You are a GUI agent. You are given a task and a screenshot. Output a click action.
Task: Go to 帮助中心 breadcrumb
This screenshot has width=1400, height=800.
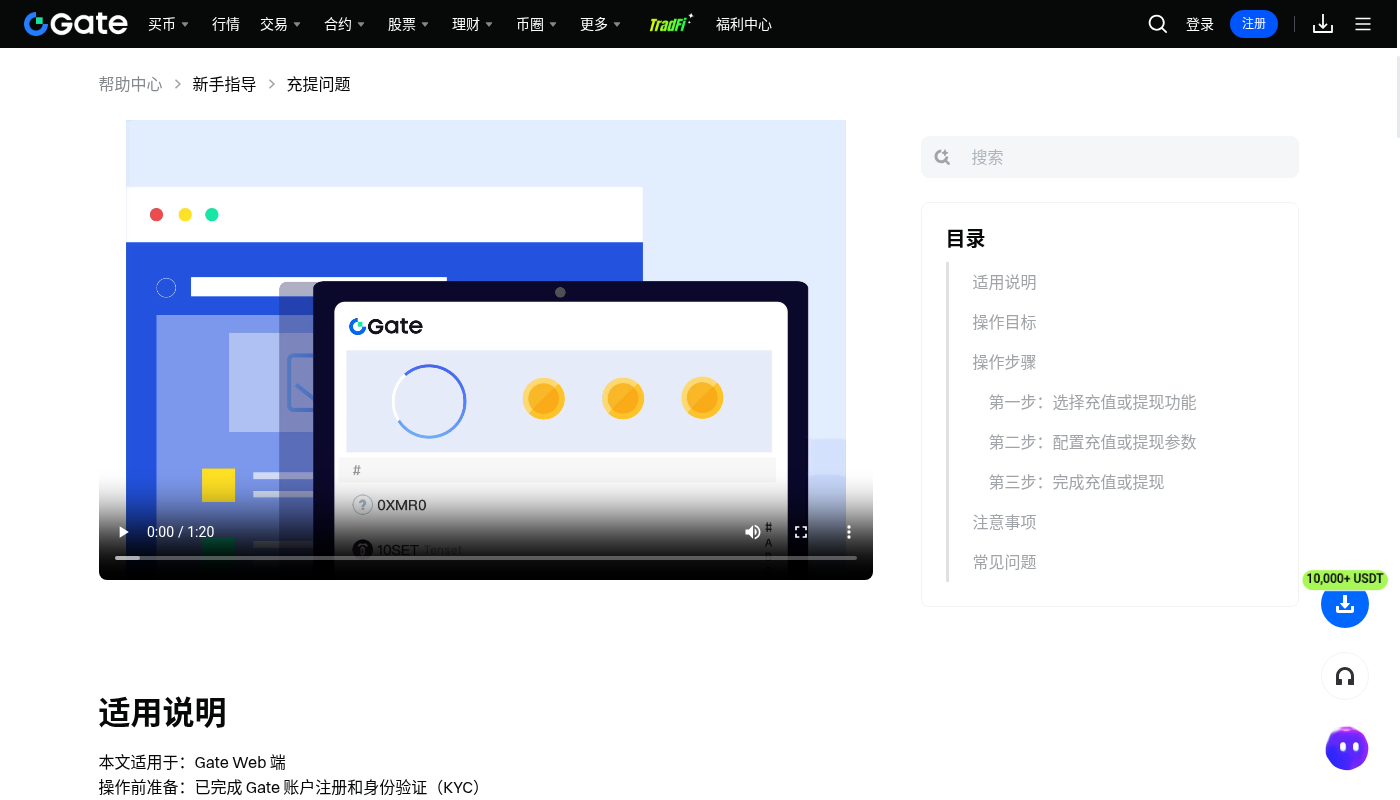click(130, 84)
